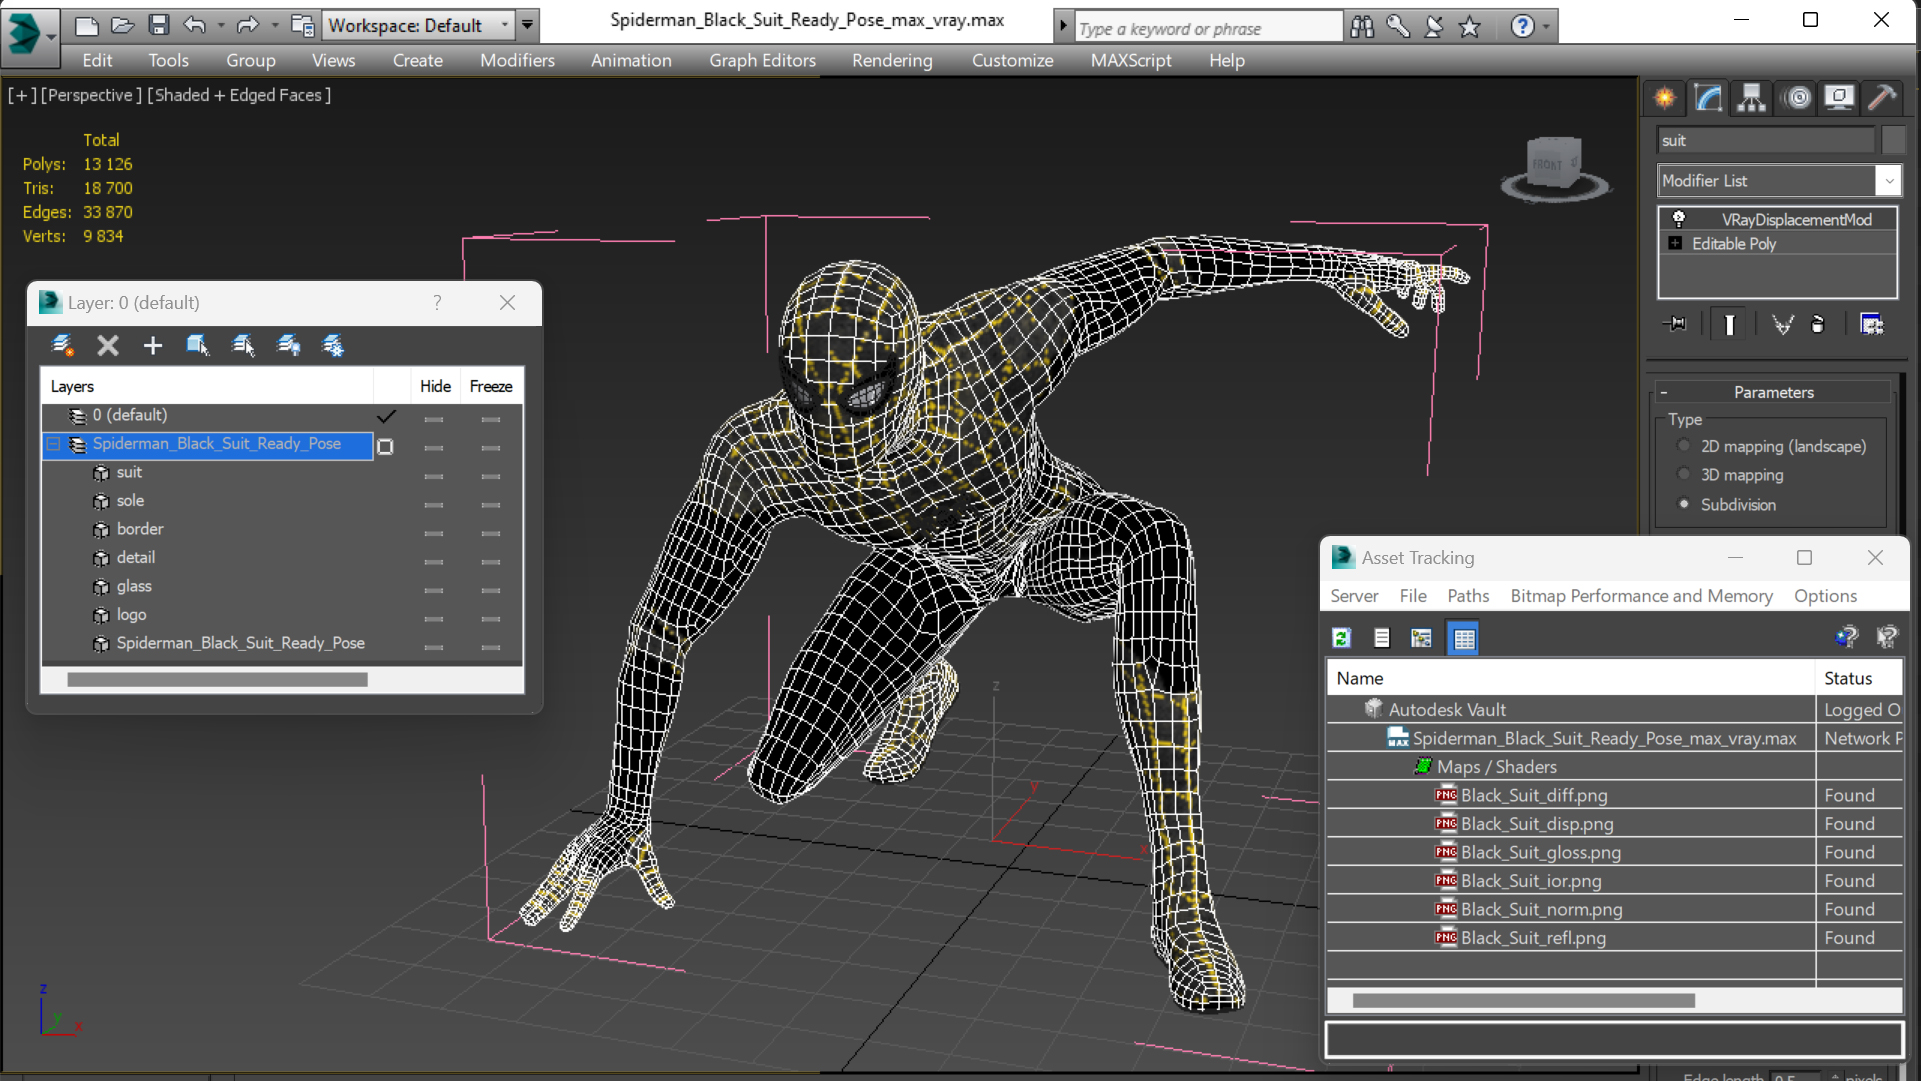Open Bitmap Performance and Memory menu
Viewport: 1921px width, 1081px height.
click(1641, 595)
